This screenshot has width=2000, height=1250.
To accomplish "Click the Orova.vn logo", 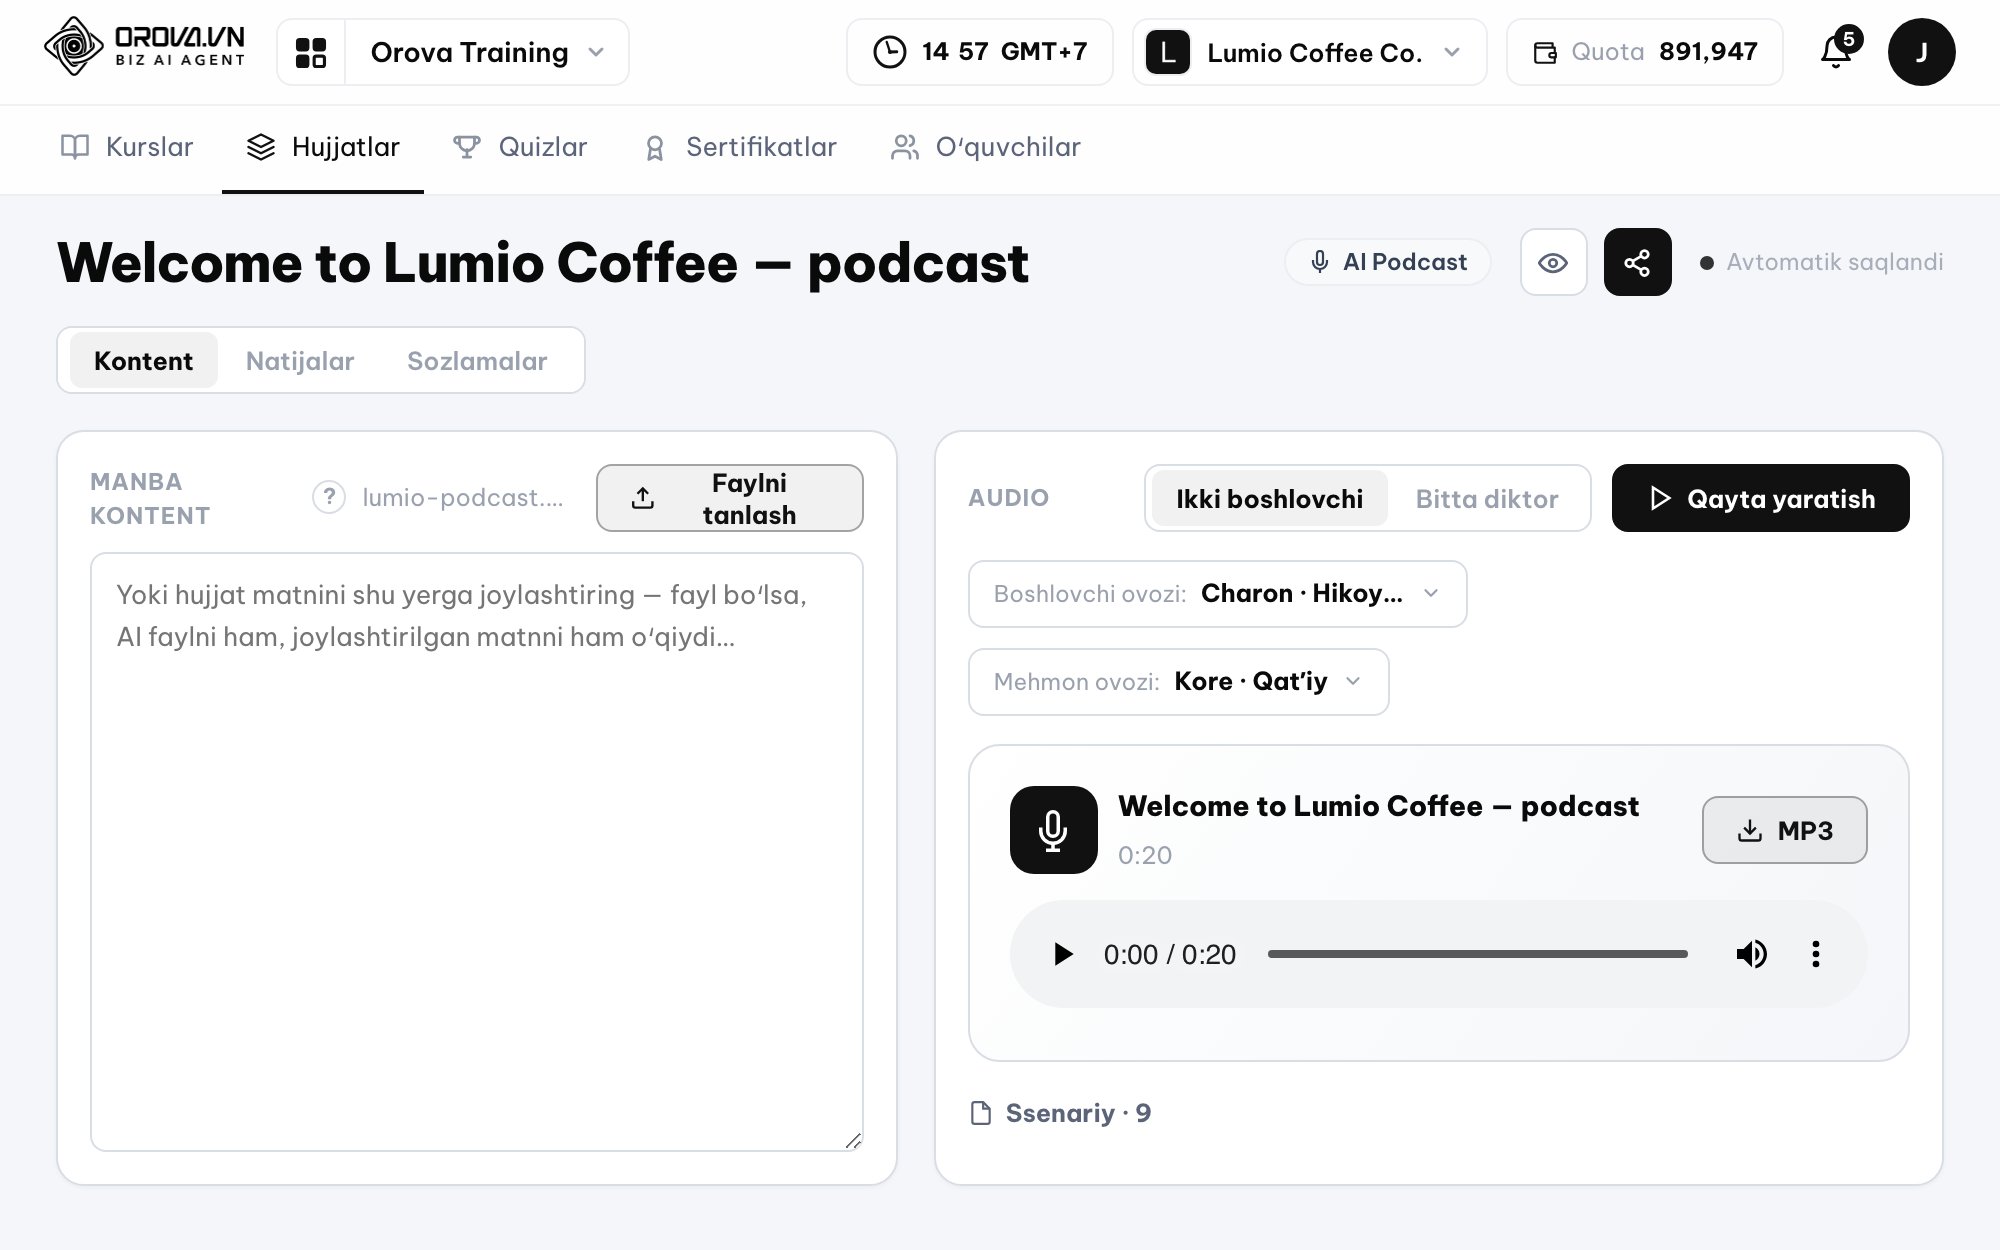I will (x=145, y=47).
